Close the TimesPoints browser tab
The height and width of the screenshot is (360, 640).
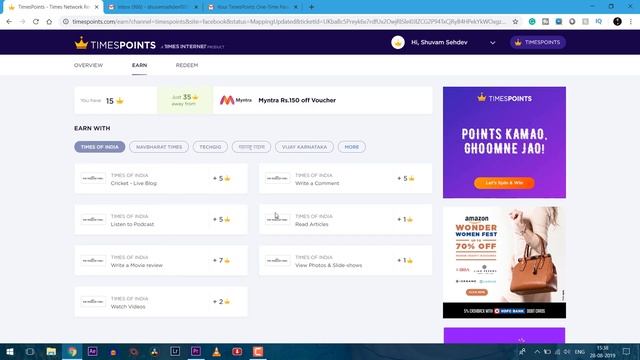coord(97,7)
